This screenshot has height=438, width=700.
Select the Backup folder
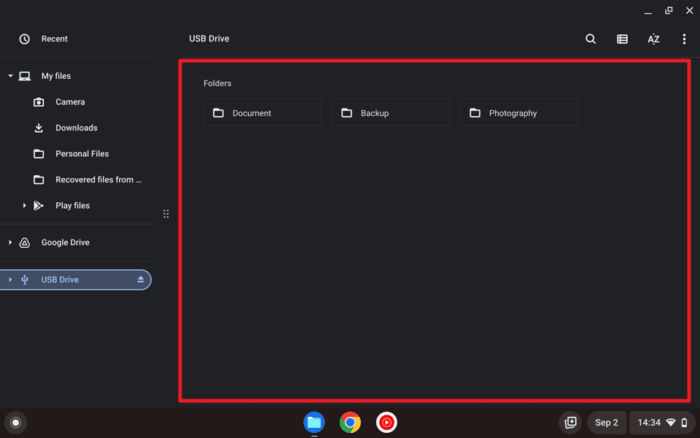[391, 113]
